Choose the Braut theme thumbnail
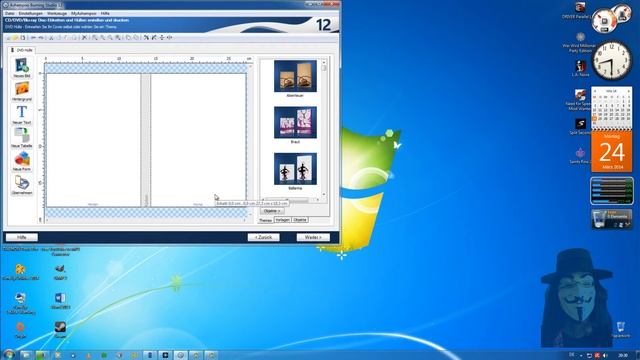Viewport: 640px width, 360px height. click(295, 122)
